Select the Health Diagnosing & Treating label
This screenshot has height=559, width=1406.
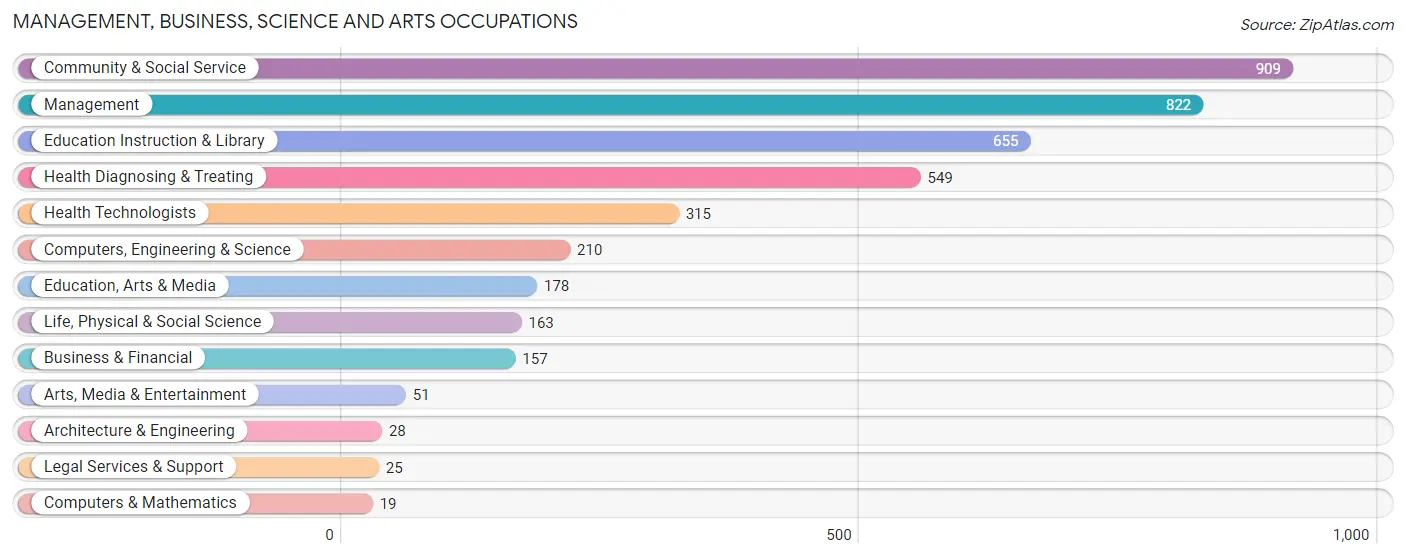149,177
